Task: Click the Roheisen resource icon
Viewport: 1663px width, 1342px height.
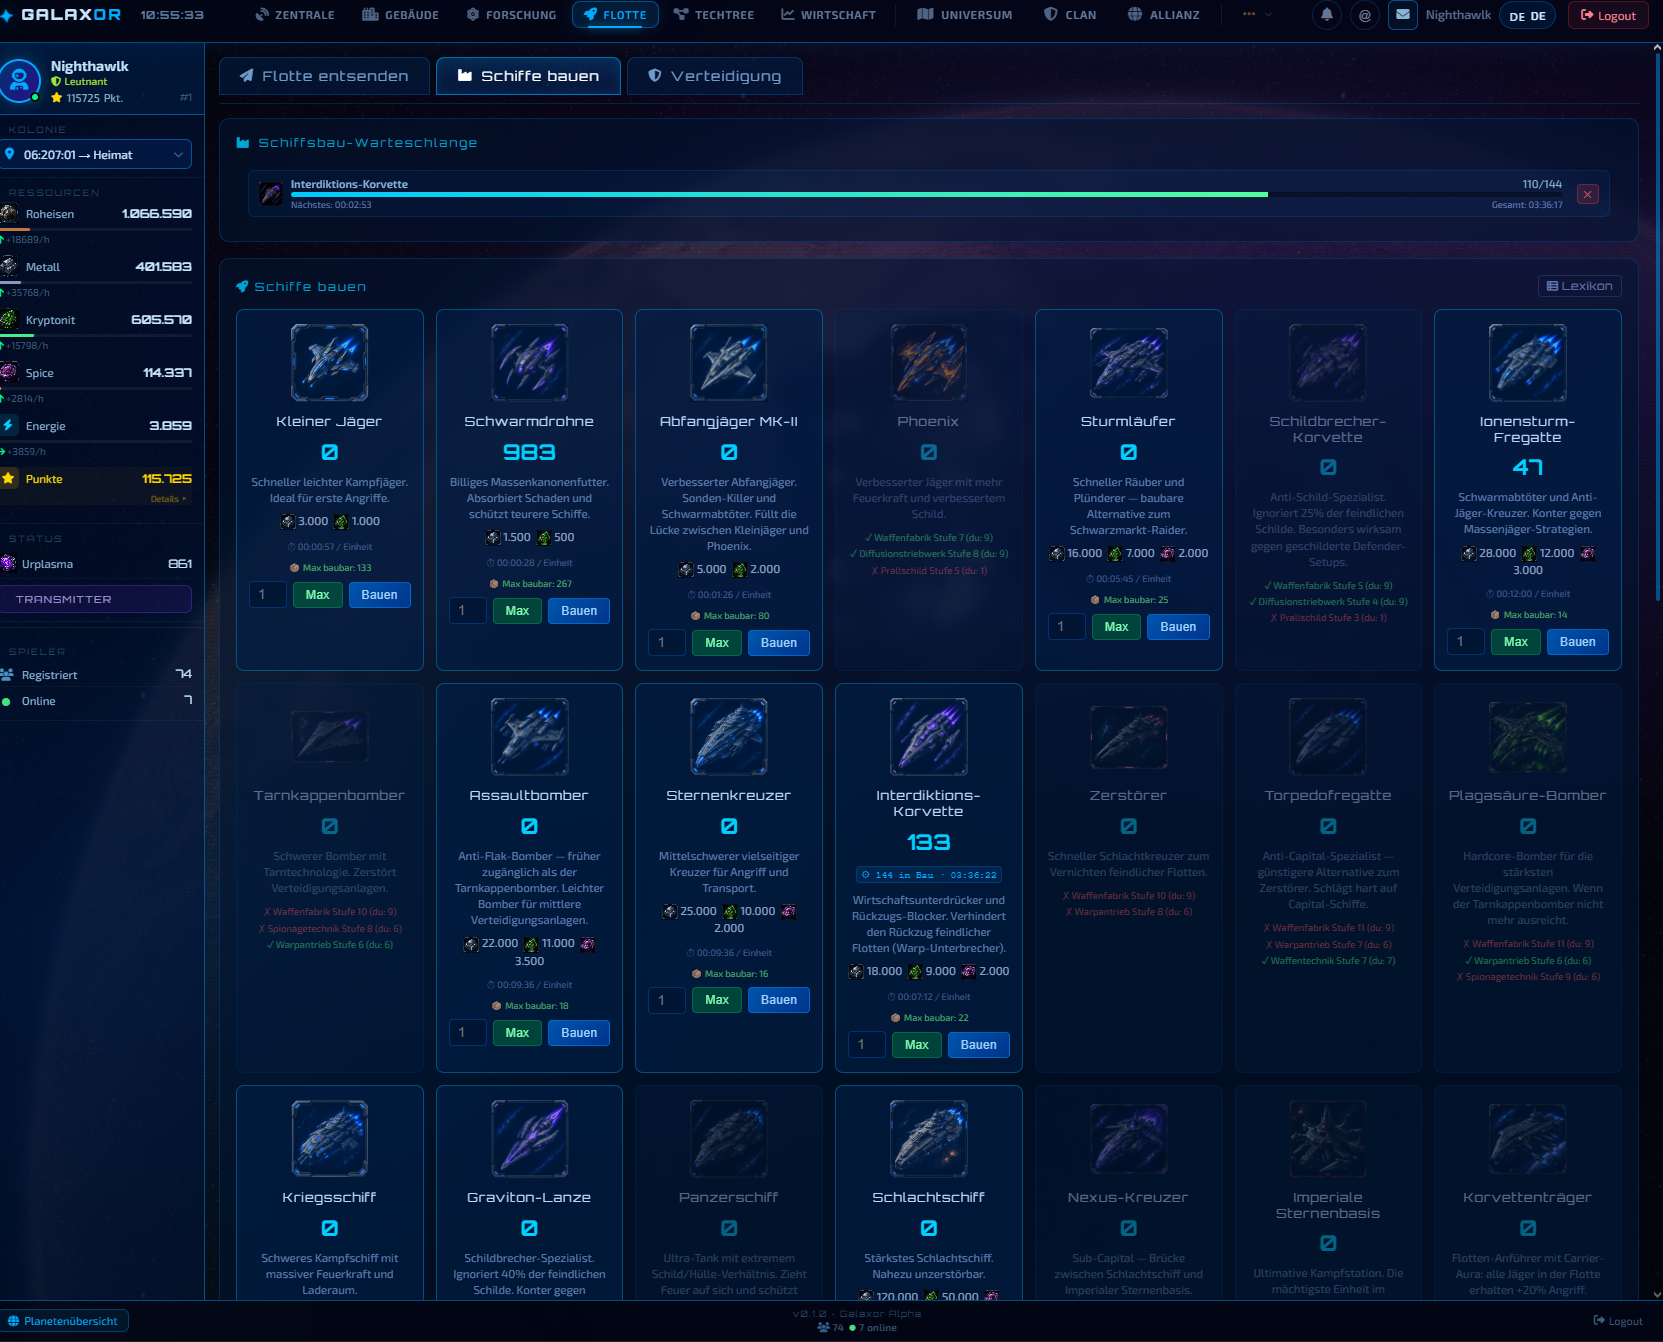Action: (10, 213)
